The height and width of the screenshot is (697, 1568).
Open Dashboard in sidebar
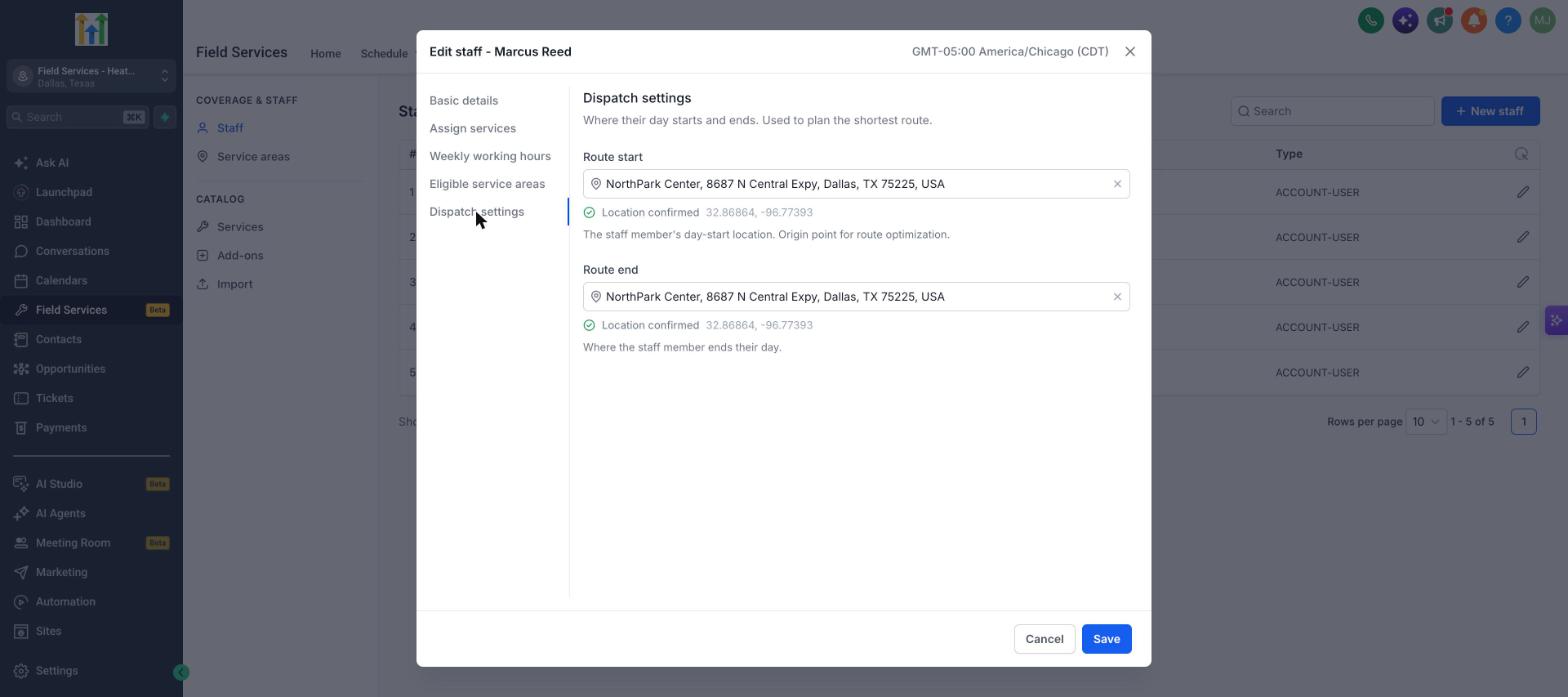pos(91,222)
